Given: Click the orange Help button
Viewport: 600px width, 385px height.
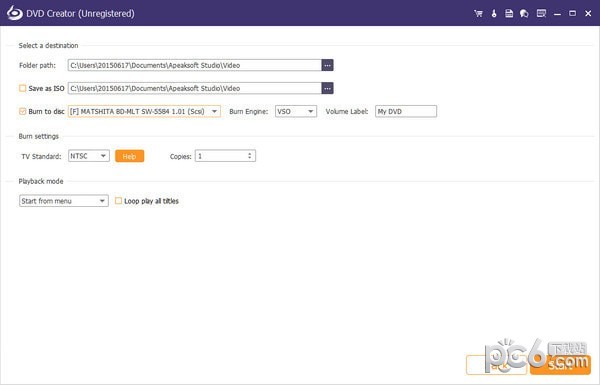Looking at the screenshot, I should point(129,156).
